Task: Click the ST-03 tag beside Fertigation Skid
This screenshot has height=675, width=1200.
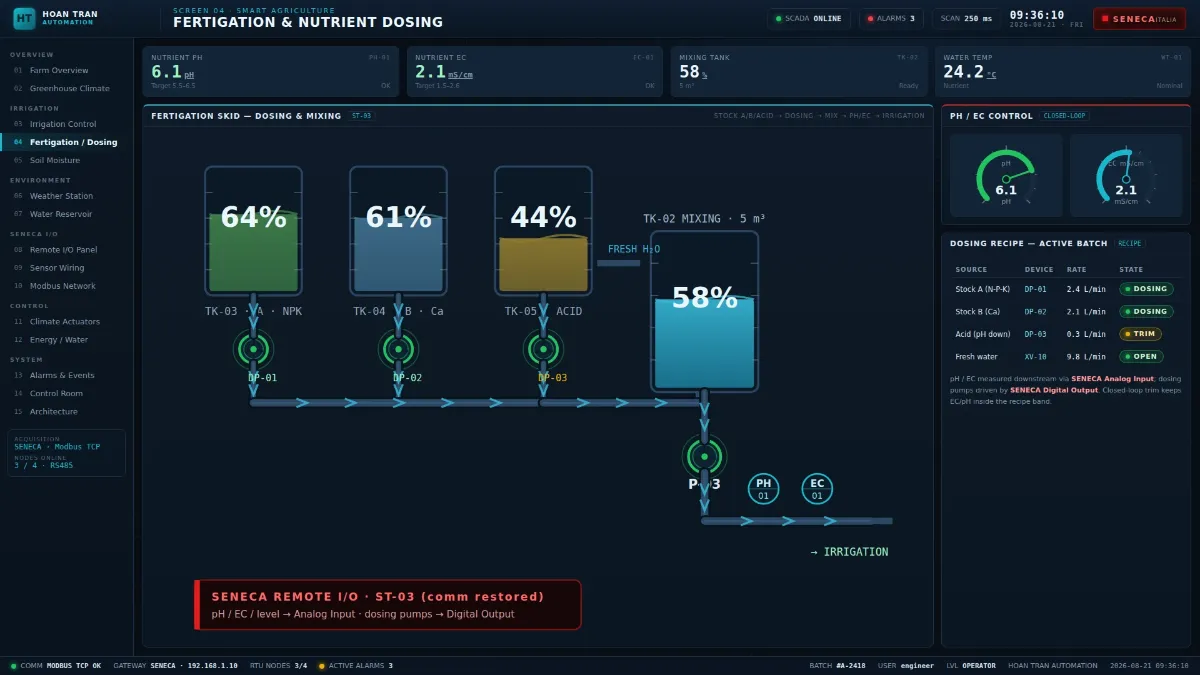Action: pyautogui.click(x=361, y=116)
